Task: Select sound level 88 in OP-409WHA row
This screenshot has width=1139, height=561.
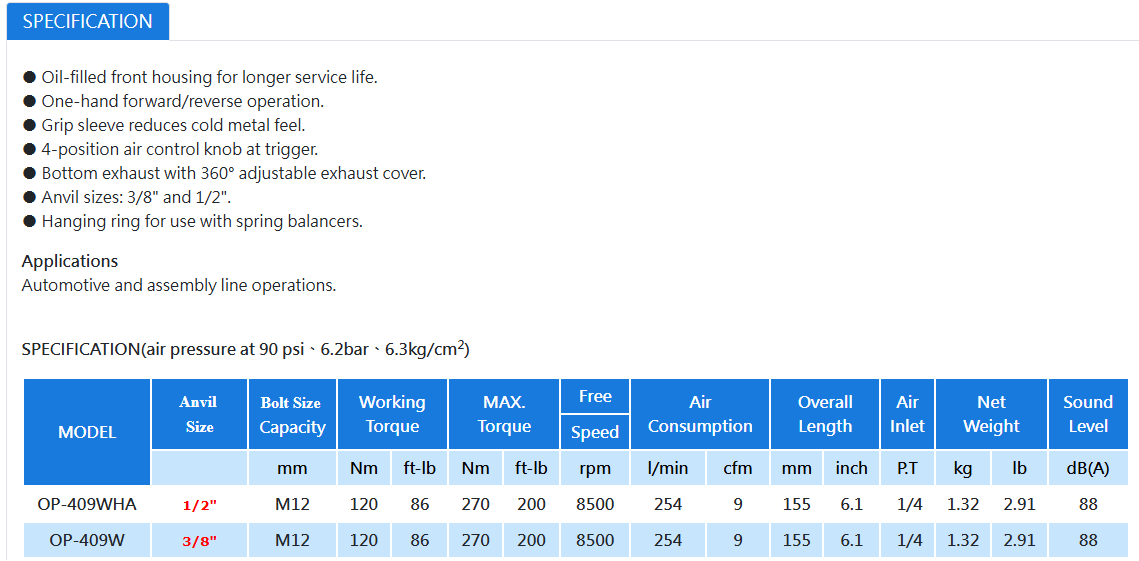Action: click(x=1088, y=504)
